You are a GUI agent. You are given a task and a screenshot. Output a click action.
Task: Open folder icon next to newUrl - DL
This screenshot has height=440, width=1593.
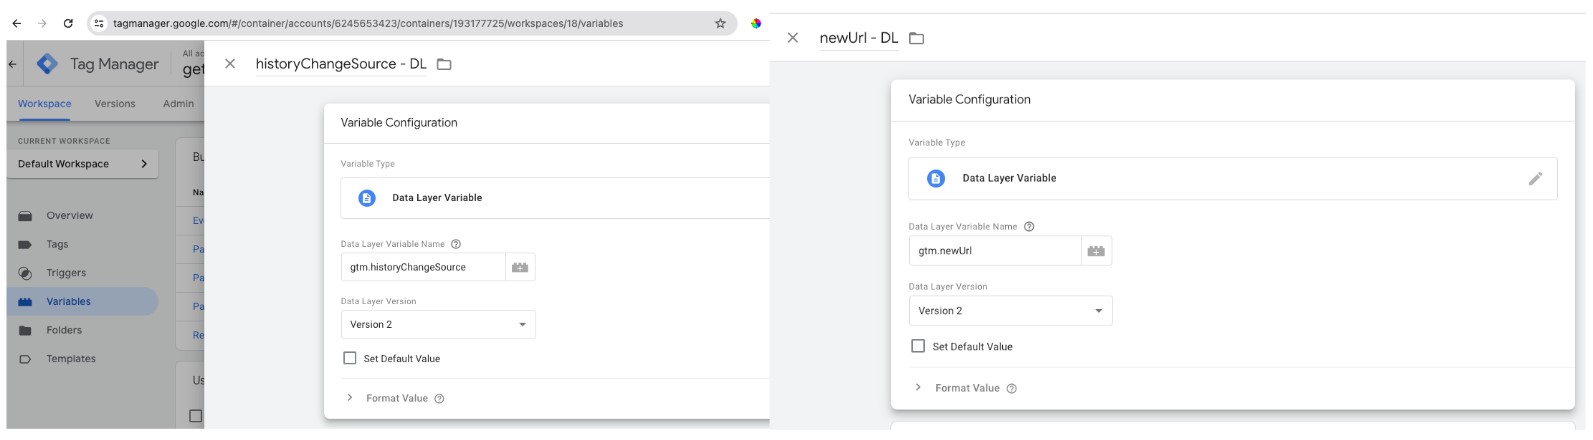(915, 38)
